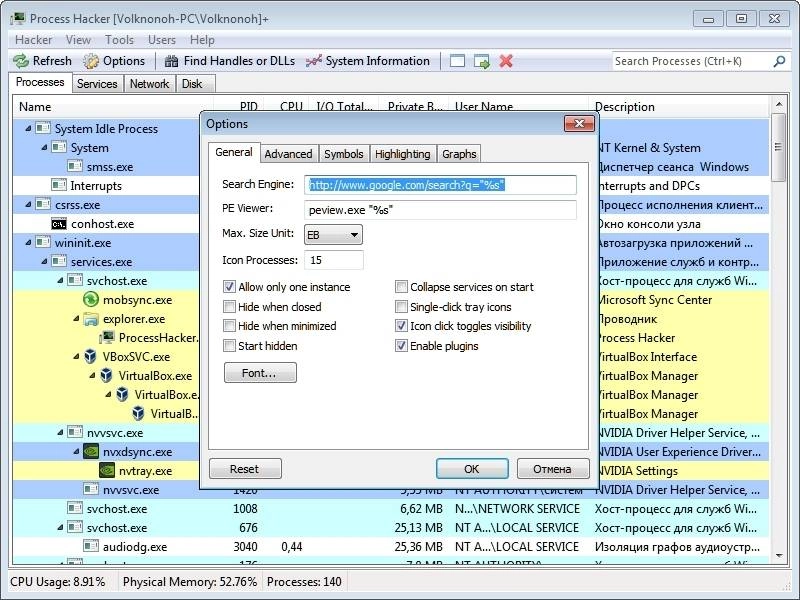Open Options from the toolbar gear icon

[91, 61]
